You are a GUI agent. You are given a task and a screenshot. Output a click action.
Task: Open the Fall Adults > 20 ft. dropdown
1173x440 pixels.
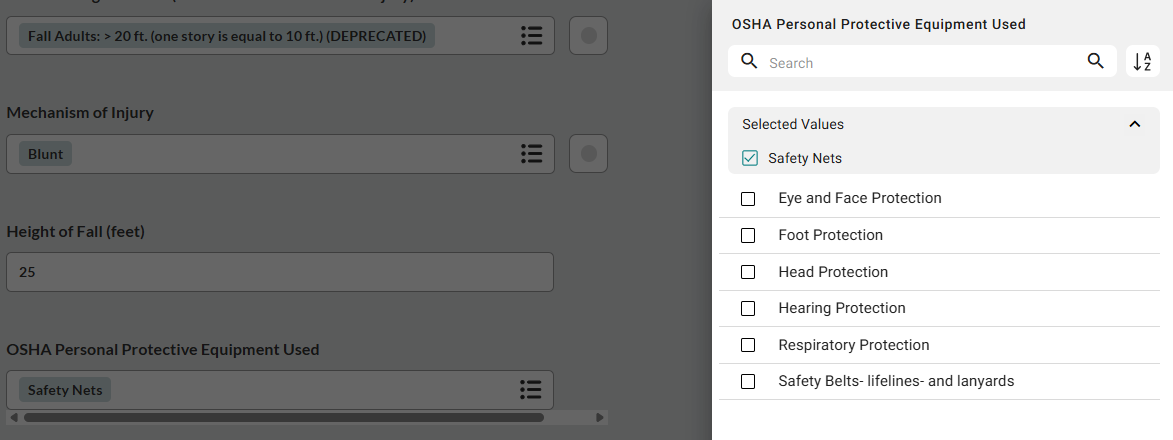(270, 36)
